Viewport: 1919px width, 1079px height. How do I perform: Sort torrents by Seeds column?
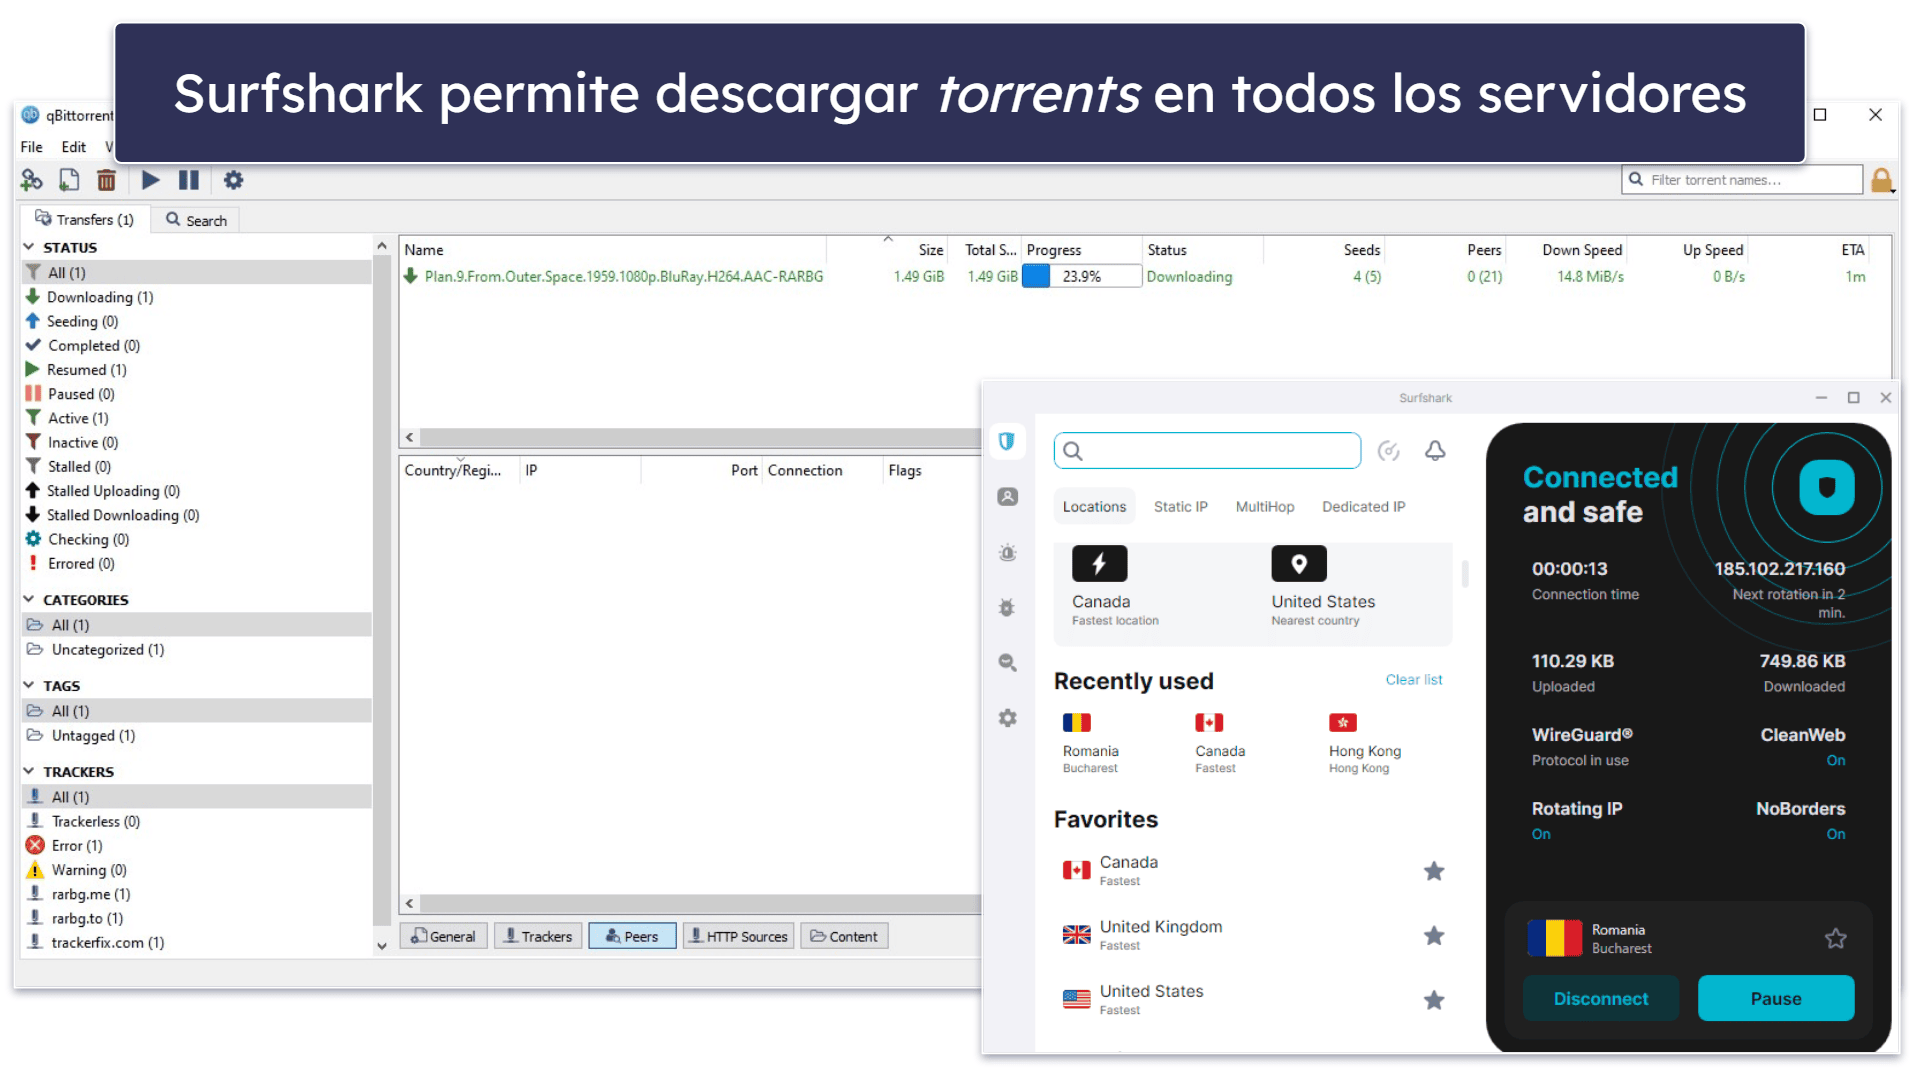click(1324, 250)
